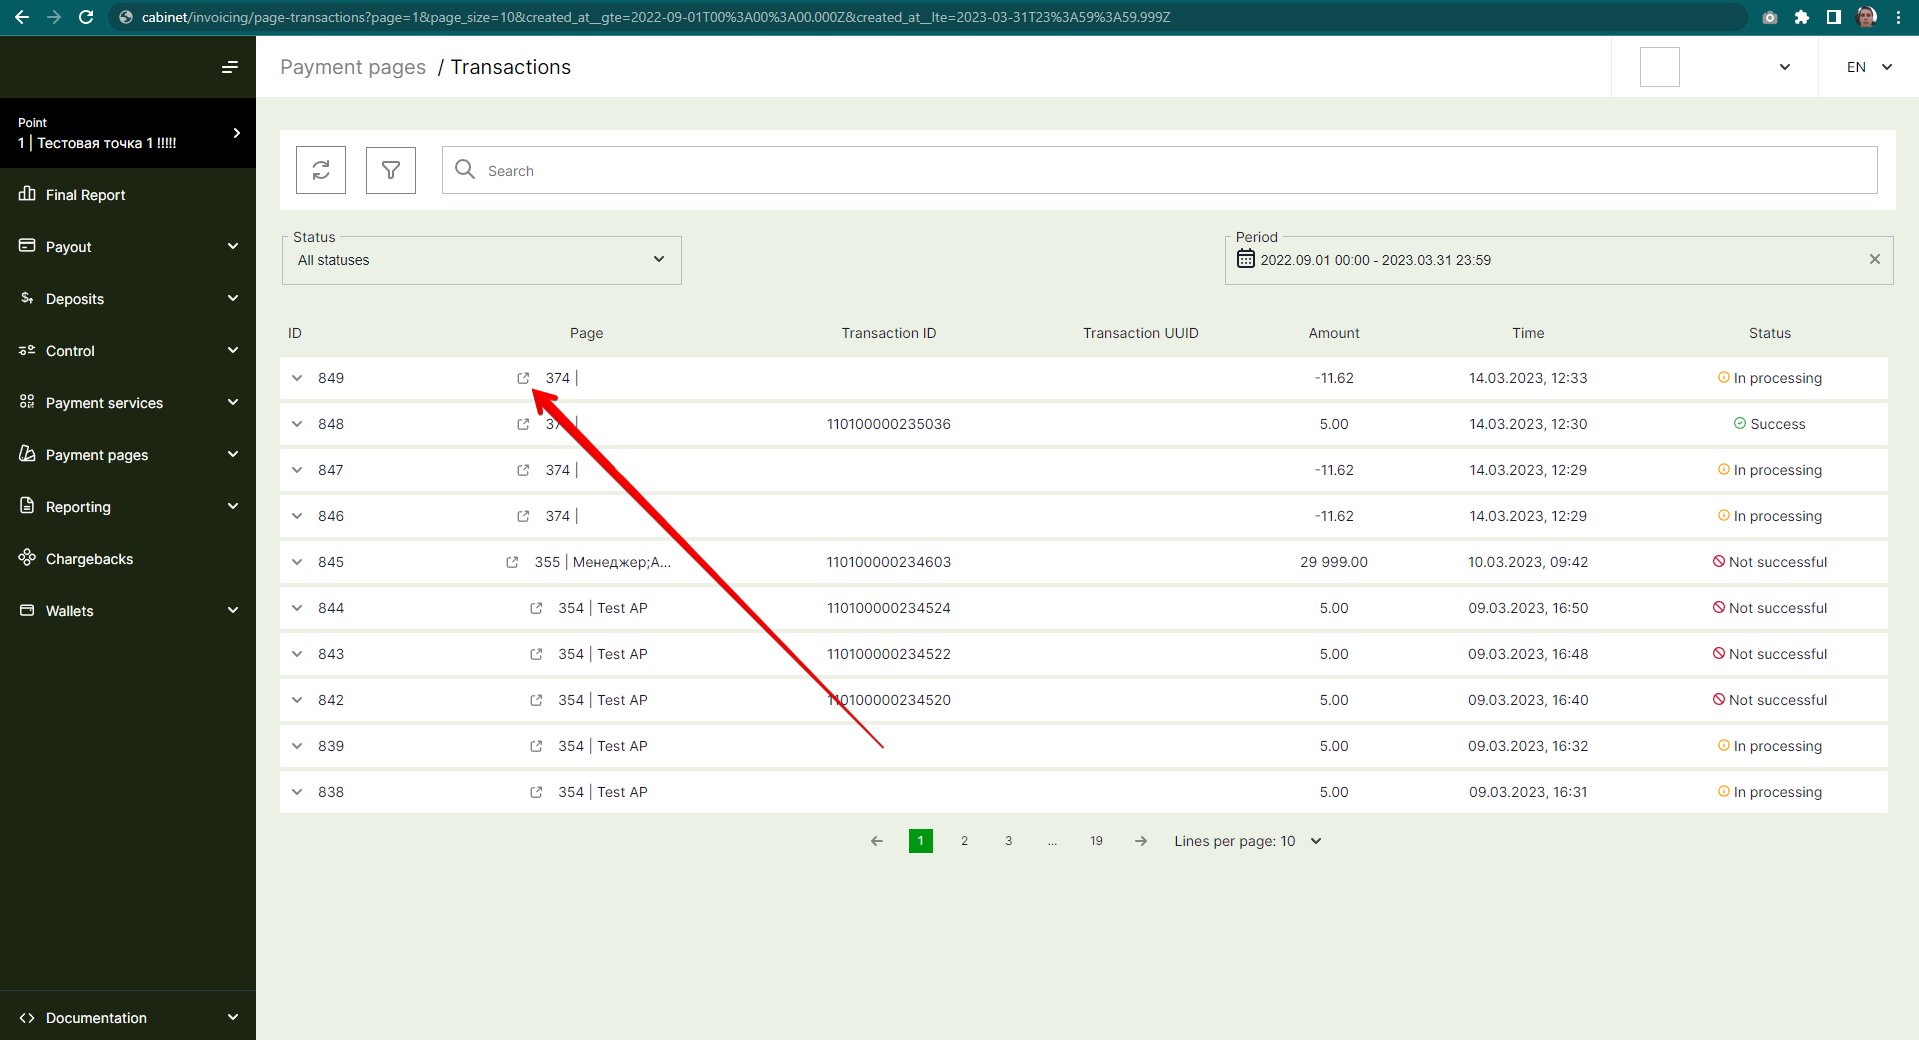The width and height of the screenshot is (1919, 1040).
Task: Click the Period date range field
Action: click(1559, 260)
